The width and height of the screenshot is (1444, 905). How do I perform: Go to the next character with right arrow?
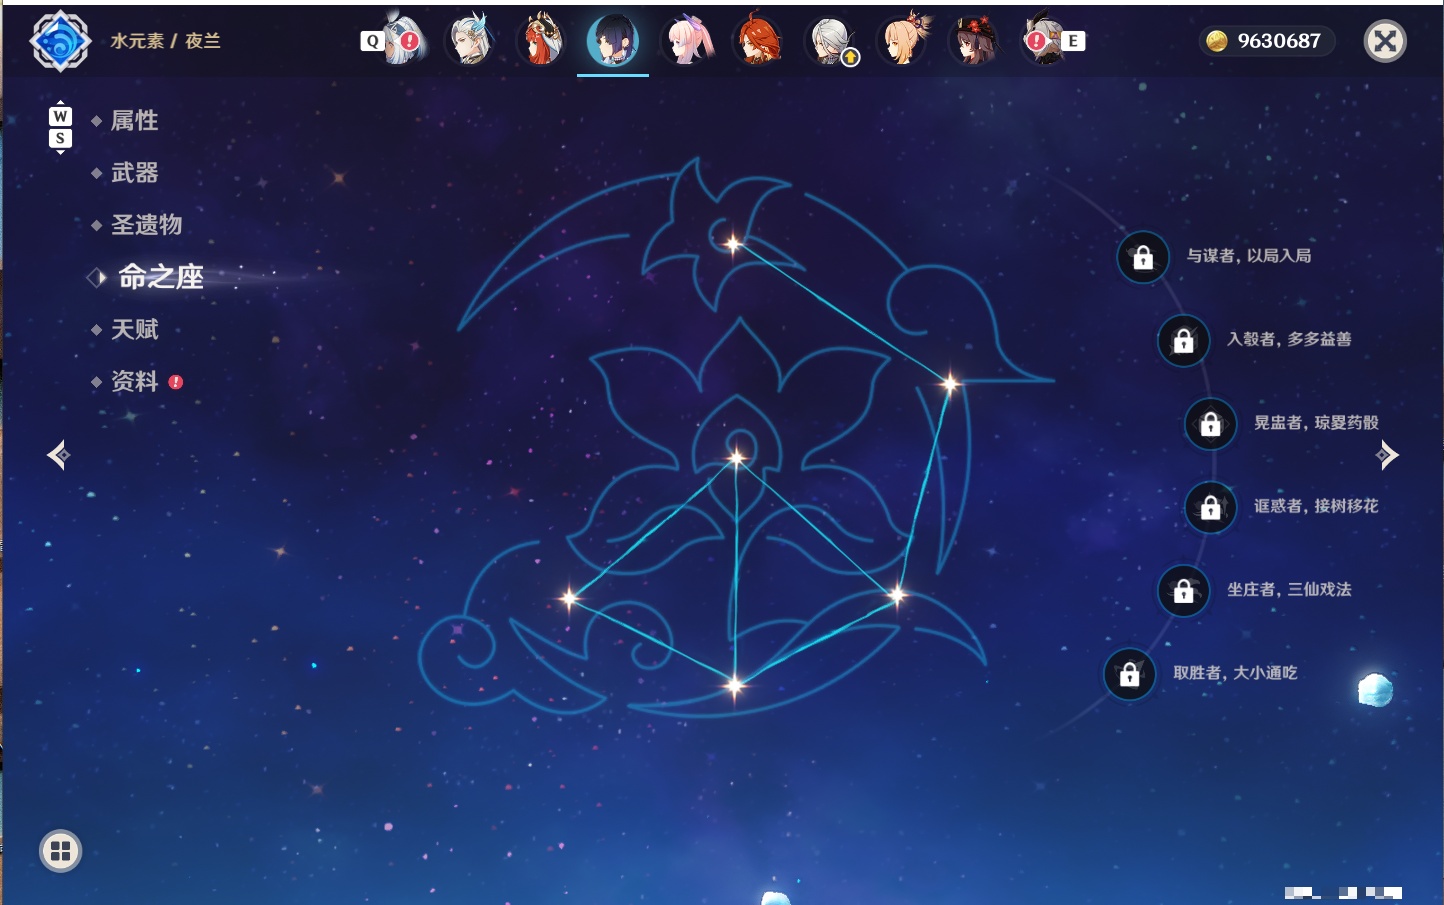(x=1387, y=455)
